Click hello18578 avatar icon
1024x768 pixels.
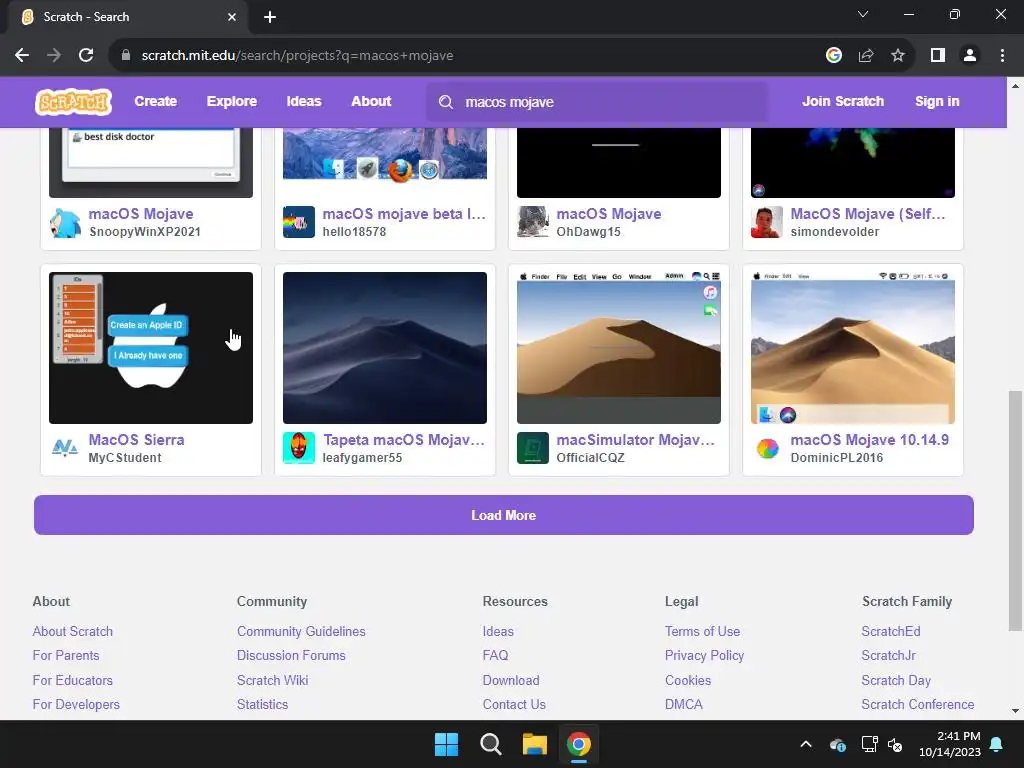(299, 223)
